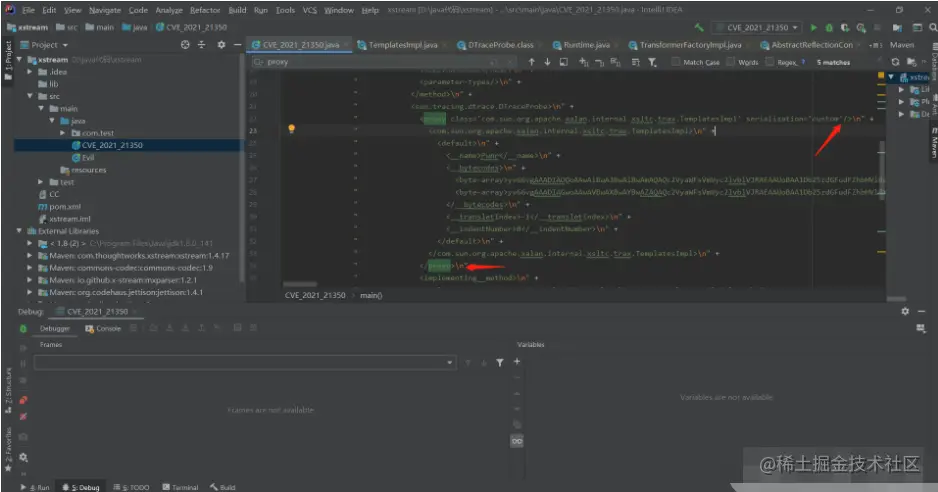Toggle the show watches glasses icon
The image size is (938, 492).
[517, 441]
